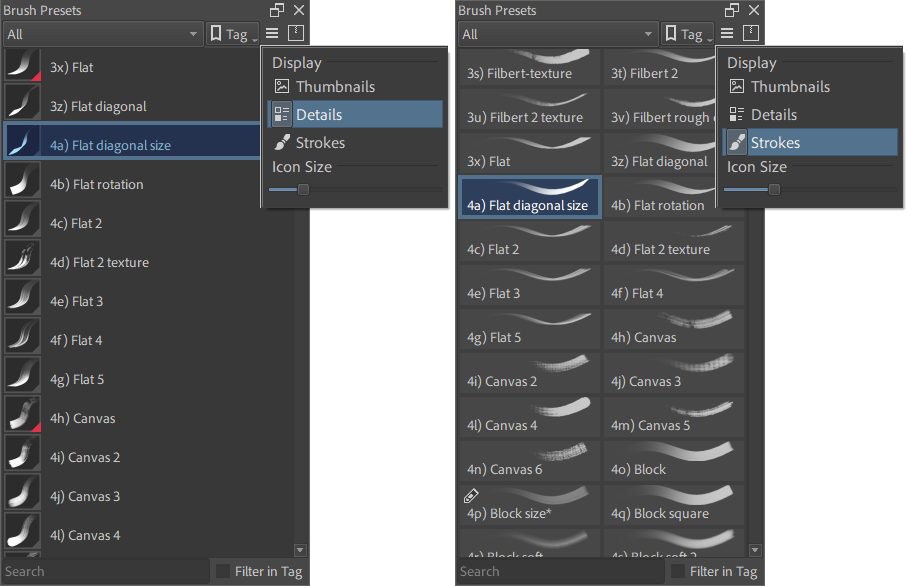
Task: Choose the 4h) Canvas brush icon in left panel
Action: pyautogui.click(x=23, y=415)
